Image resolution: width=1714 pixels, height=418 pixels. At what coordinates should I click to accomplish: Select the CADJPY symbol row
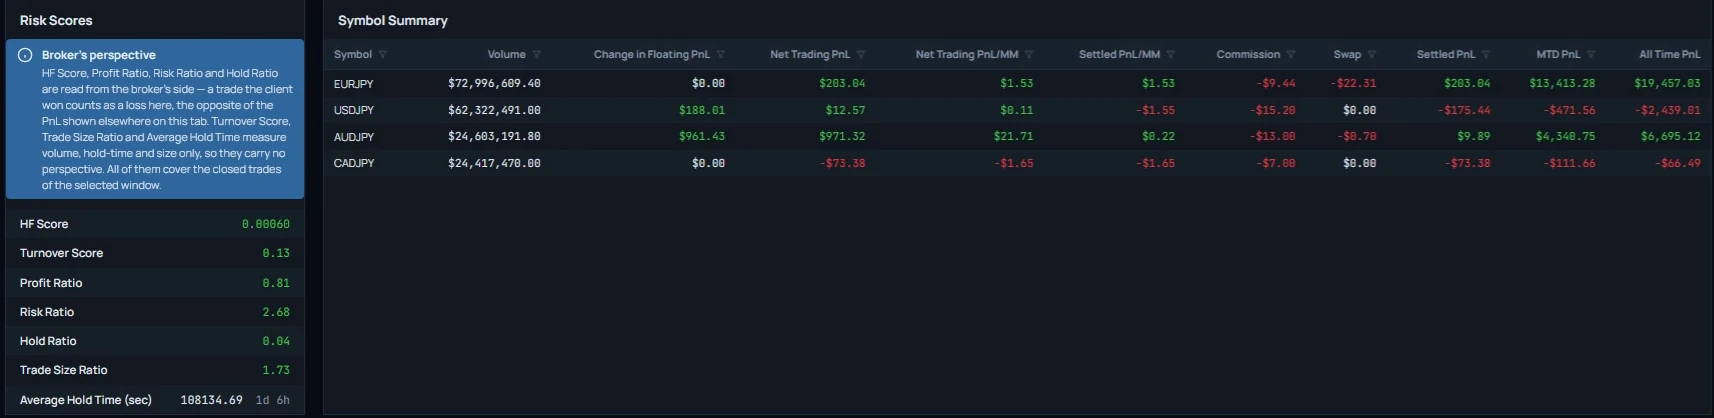click(x=1017, y=163)
